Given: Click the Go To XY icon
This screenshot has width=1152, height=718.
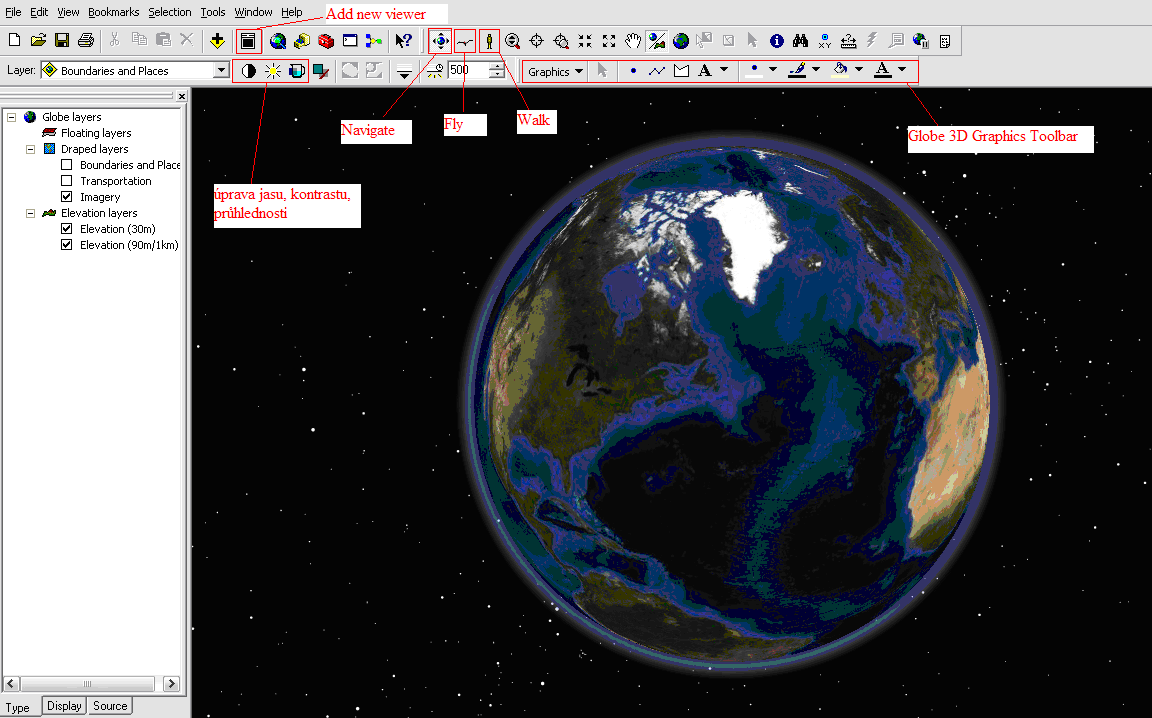Looking at the screenshot, I should pos(824,41).
